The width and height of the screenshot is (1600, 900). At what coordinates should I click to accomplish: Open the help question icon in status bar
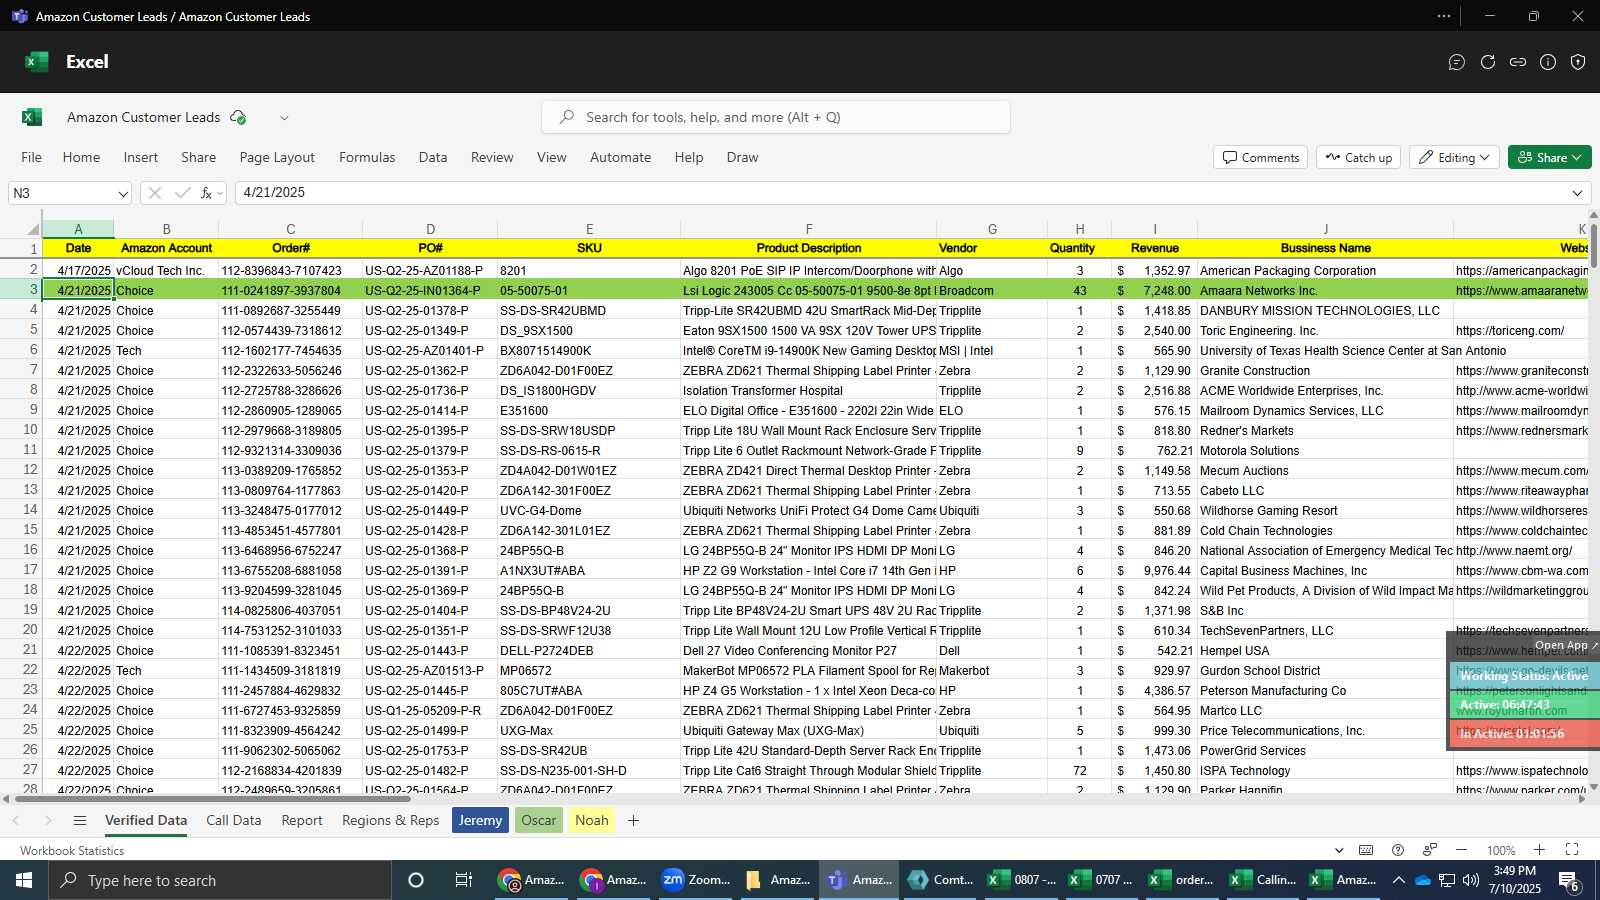[x=1398, y=850]
